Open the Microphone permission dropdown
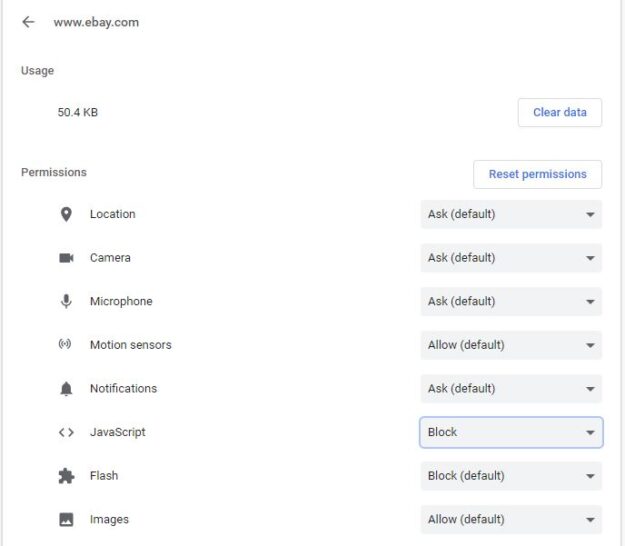 pos(511,301)
